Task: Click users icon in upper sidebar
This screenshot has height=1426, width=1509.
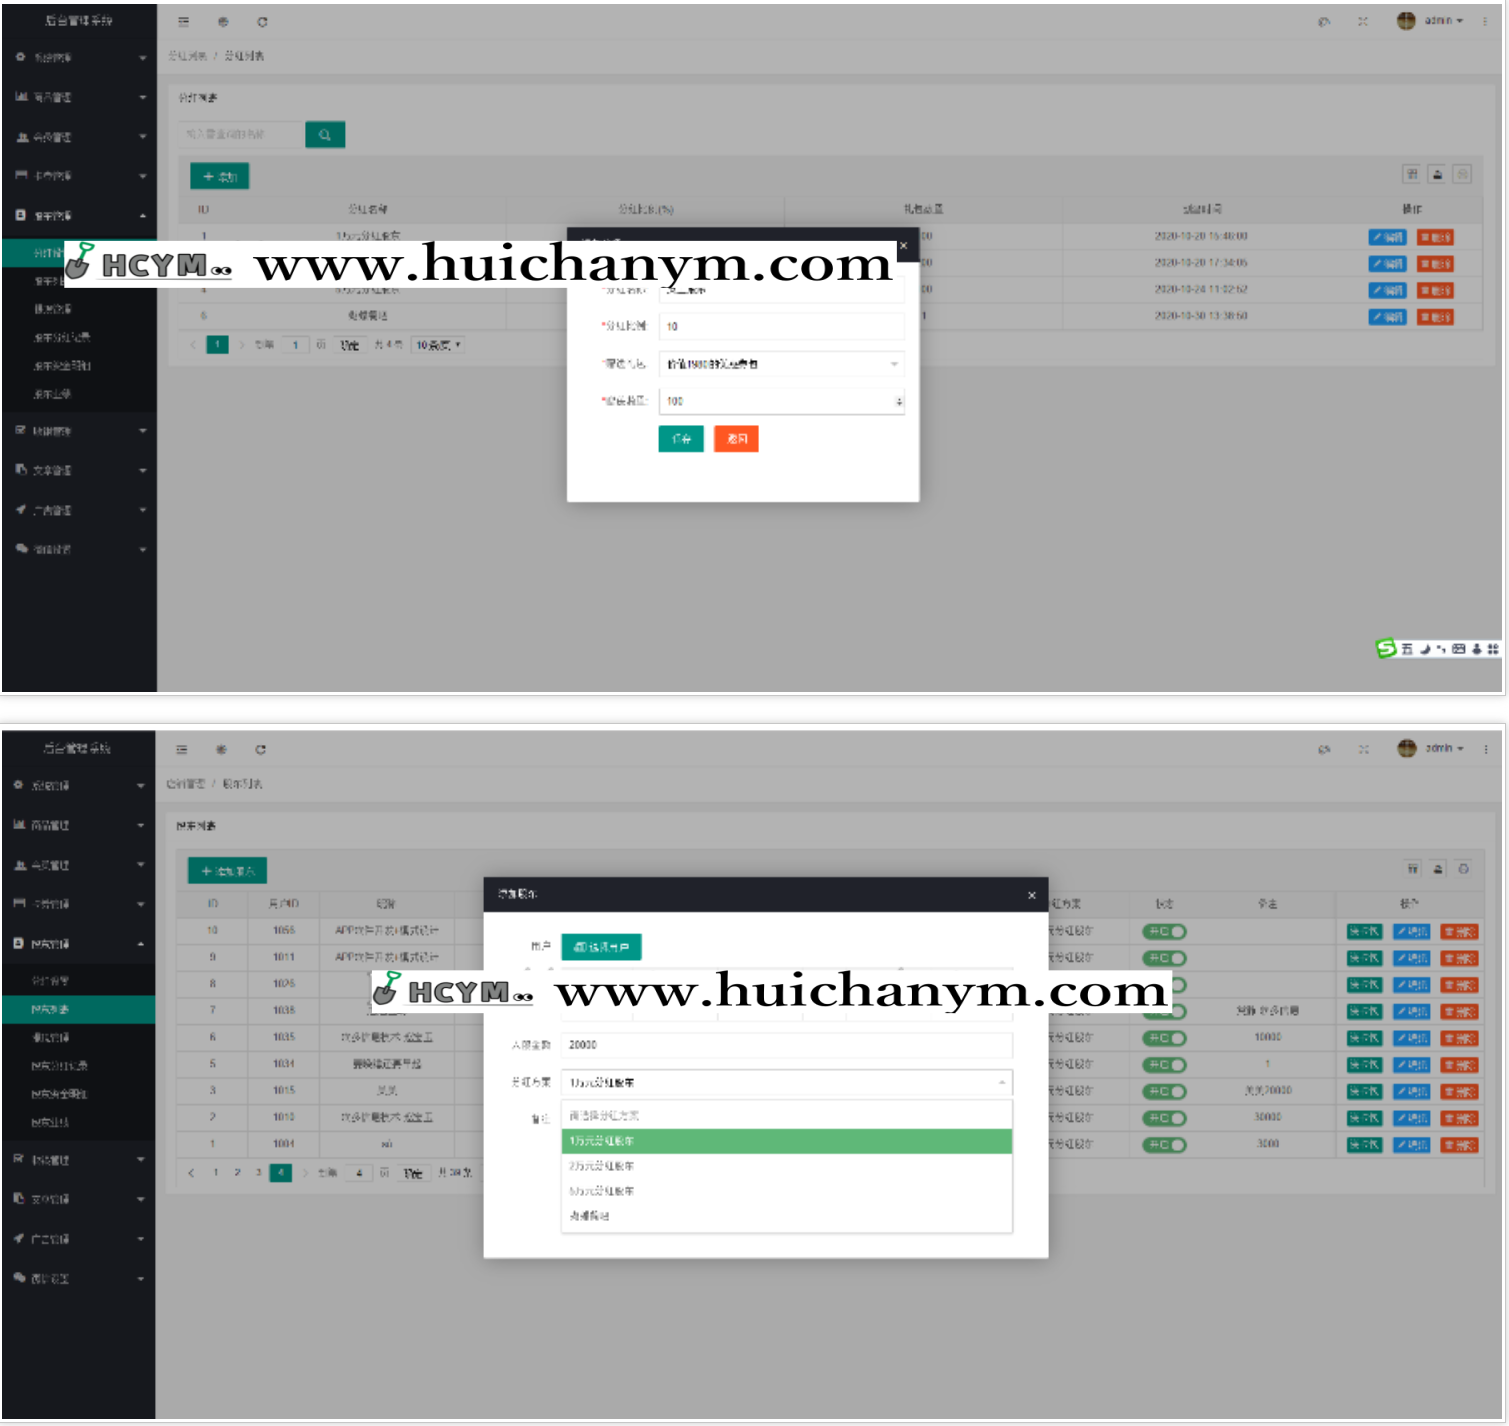Action: point(22,136)
